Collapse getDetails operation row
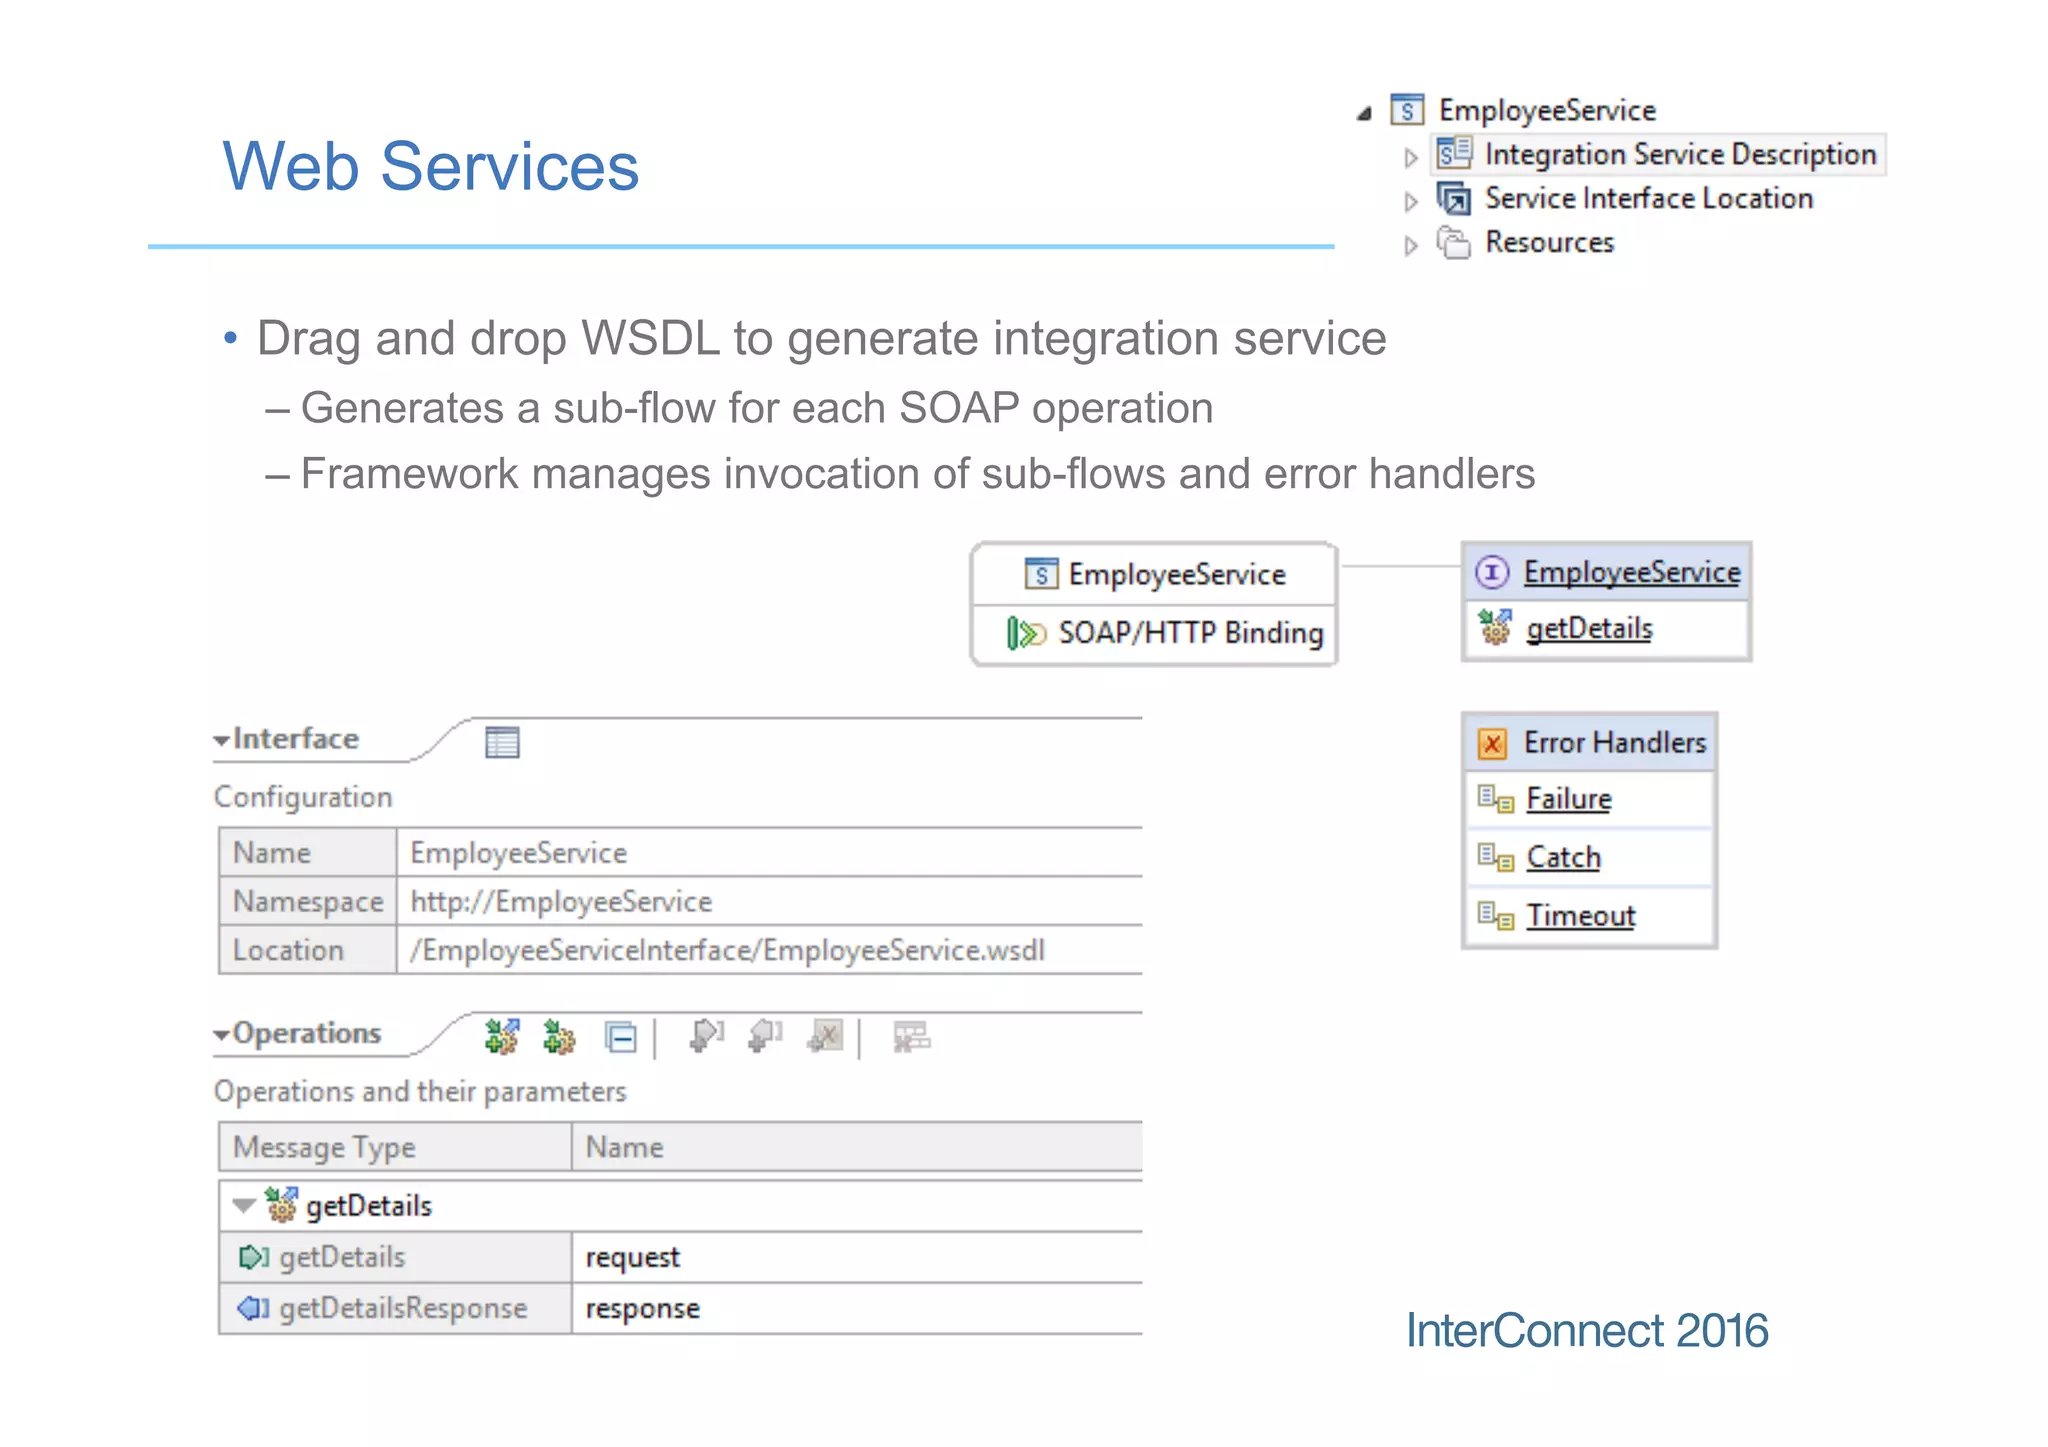This screenshot has height=1447, width=2048. coord(243,1206)
